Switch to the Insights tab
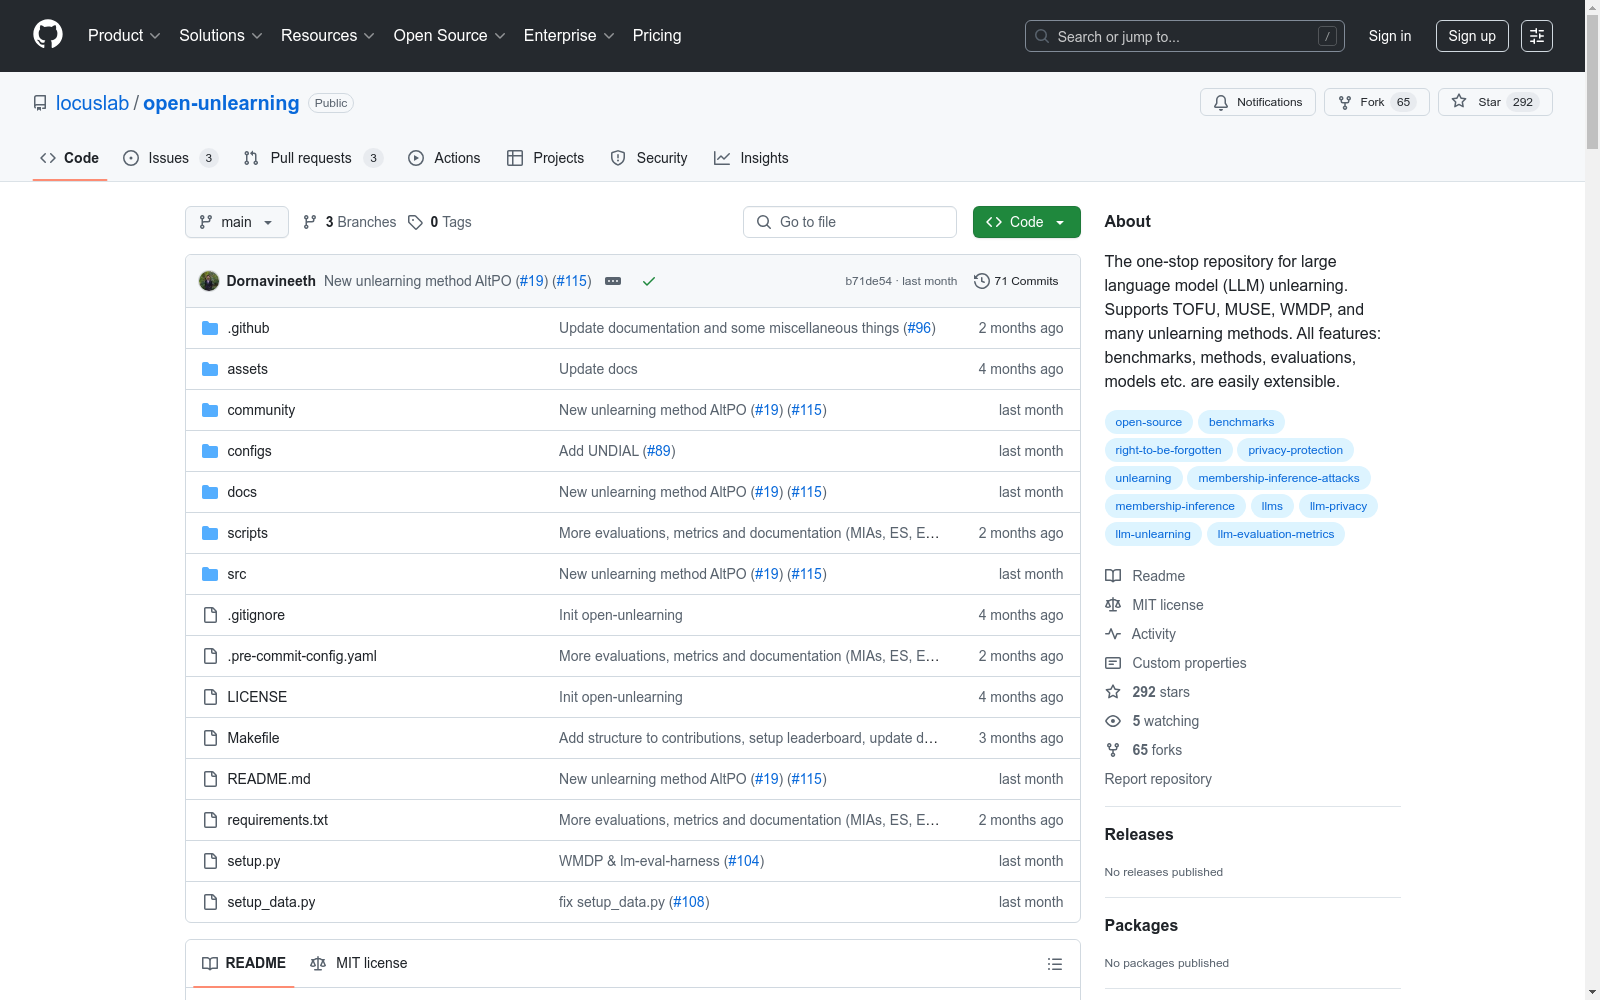Viewport: 1600px width, 1000px height. pos(751,158)
